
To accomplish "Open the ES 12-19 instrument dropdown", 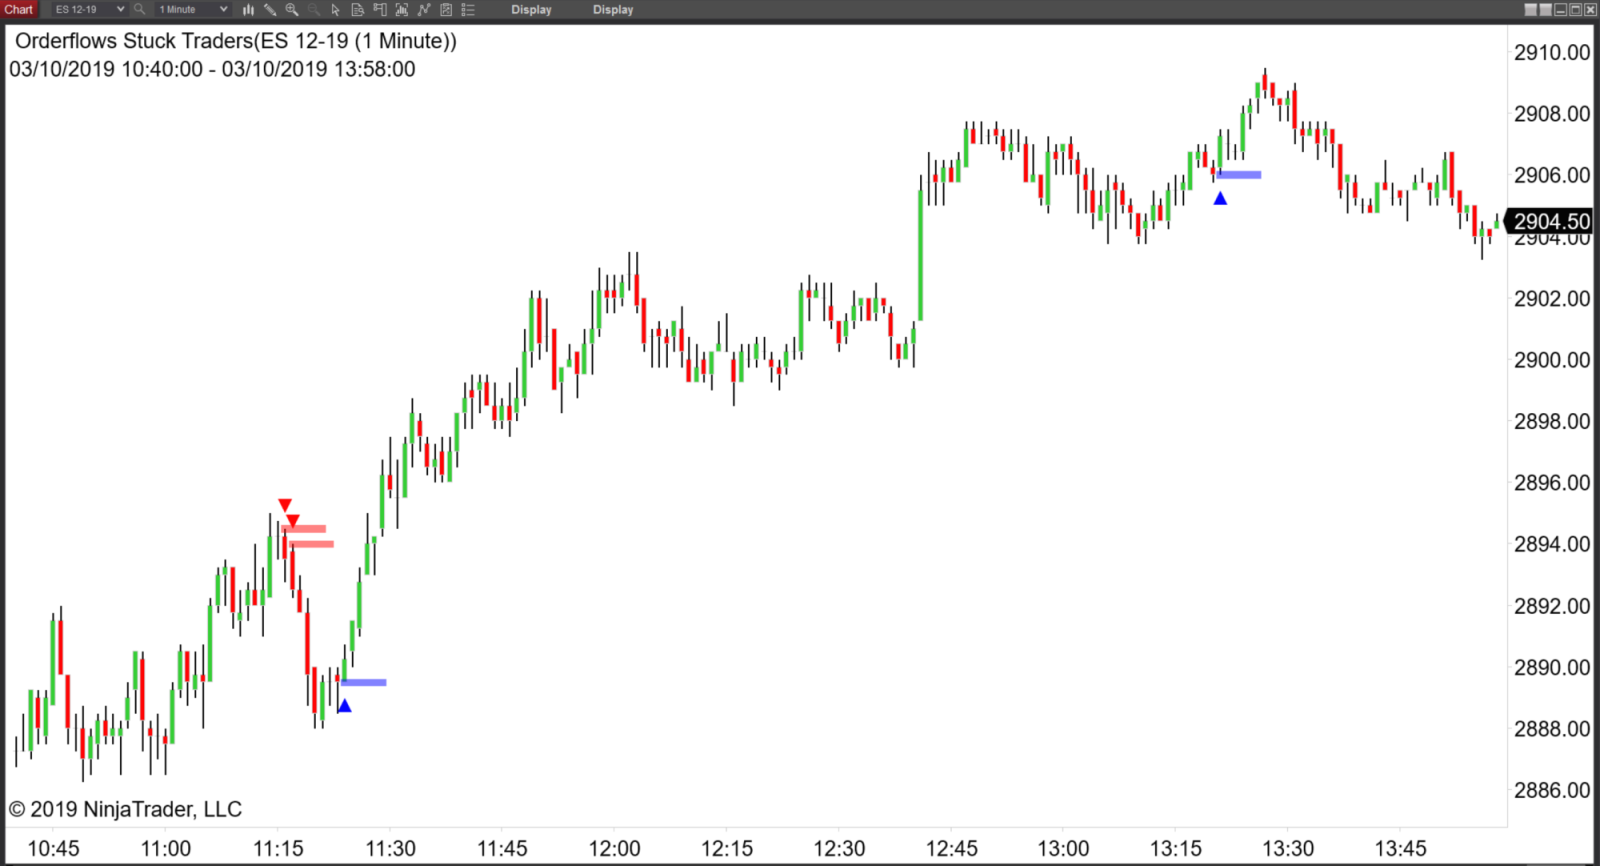I will tap(89, 10).
